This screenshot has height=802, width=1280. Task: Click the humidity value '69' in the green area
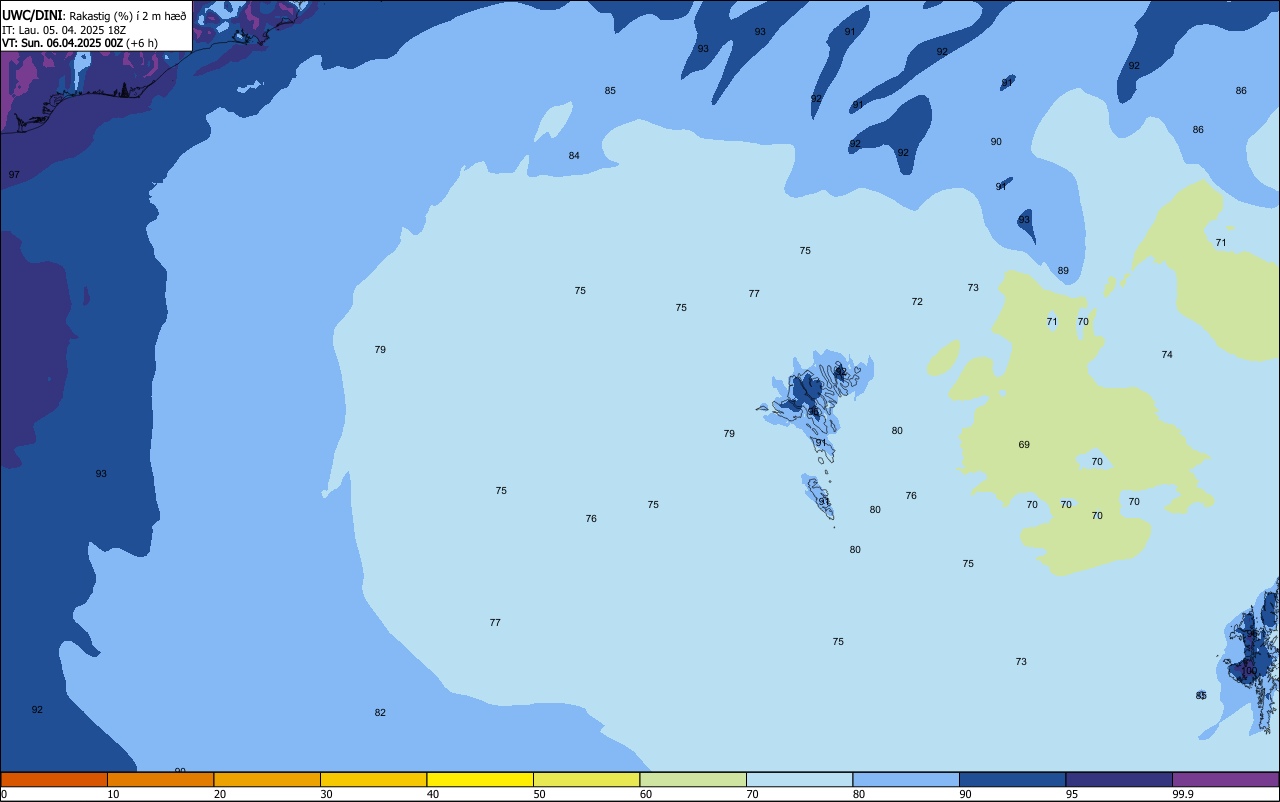1024,445
